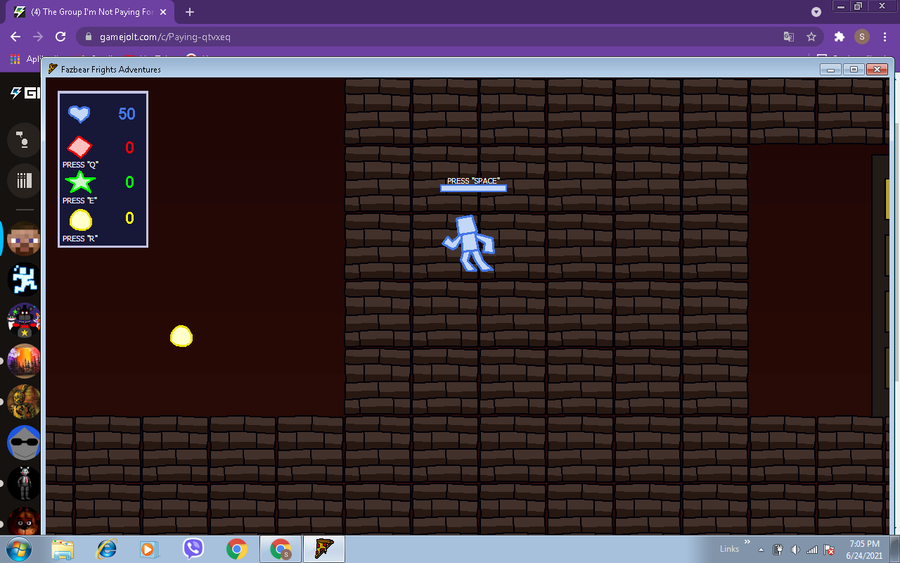Go forward in browser history
The width and height of the screenshot is (900, 563).
click(x=38, y=37)
